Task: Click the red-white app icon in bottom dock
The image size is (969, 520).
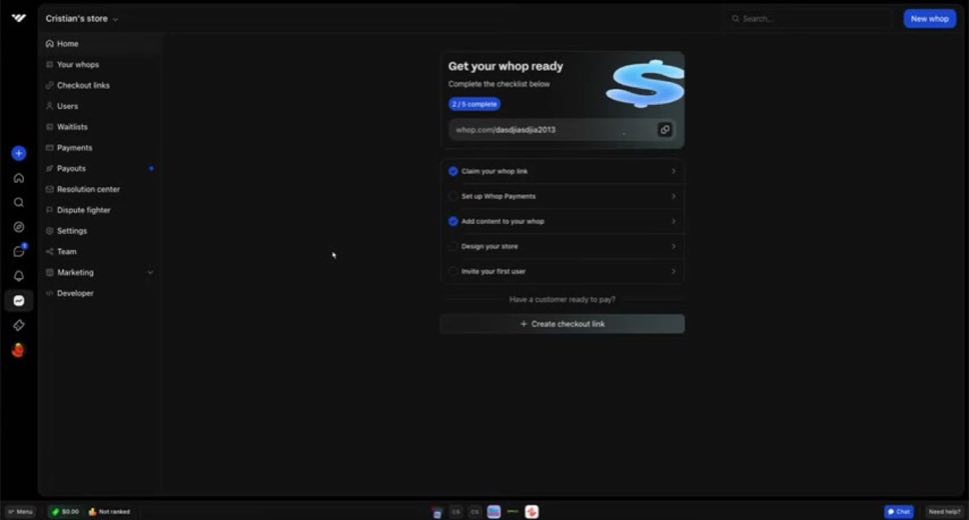Action: [x=531, y=511]
